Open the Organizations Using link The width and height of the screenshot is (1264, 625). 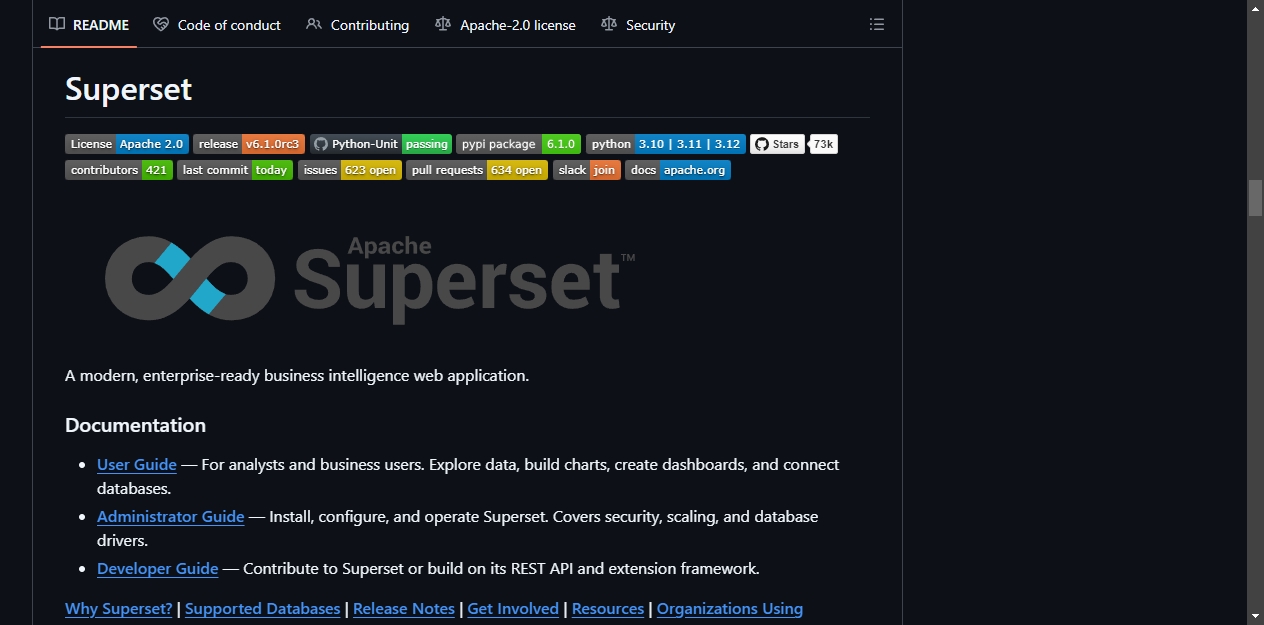pyautogui.click(x=730, y=609)
